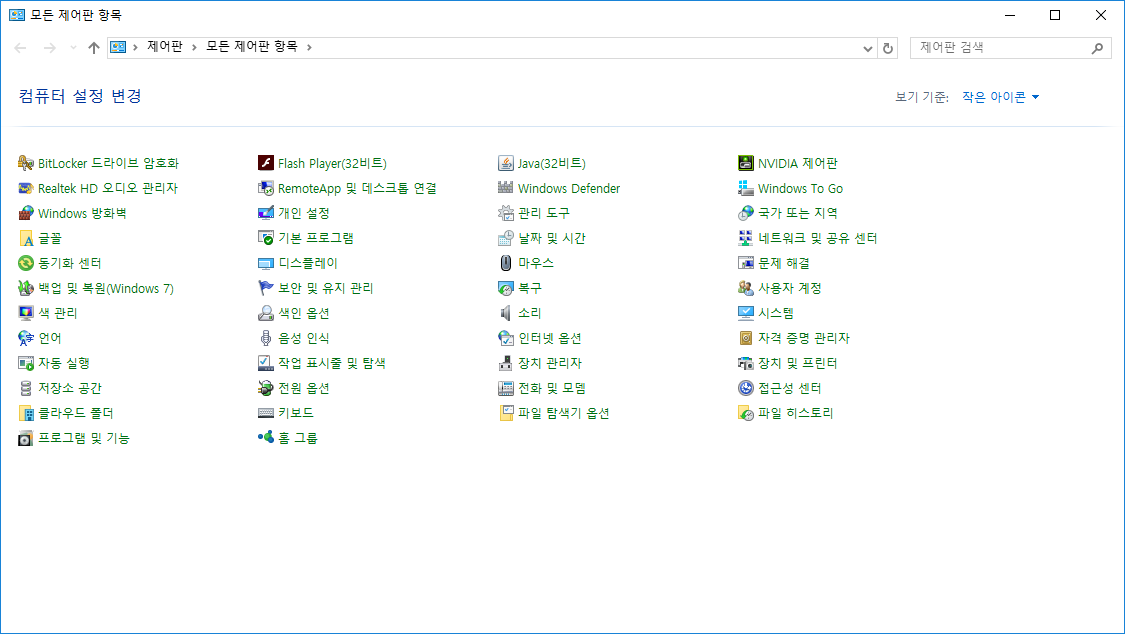The height and width of the screenshot is (634, 1125).
Task: Open the Flash Player(32비트) icon
Action: tap(266, 164)
